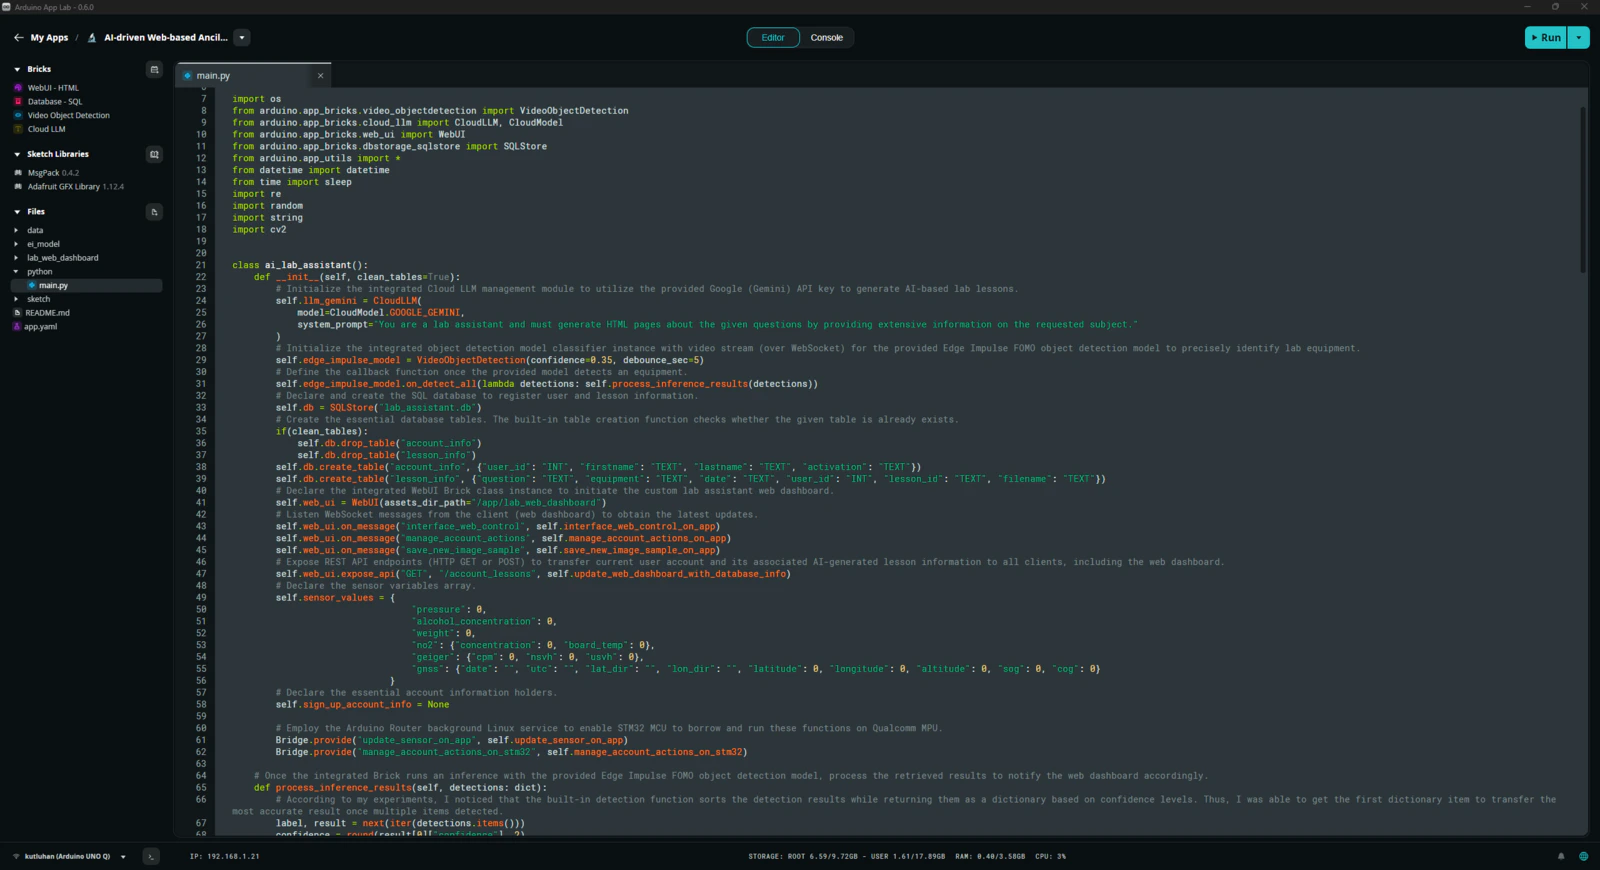Open notifications bell in status bar
Screen dimensions: 1600x870
coord(1561,856)
